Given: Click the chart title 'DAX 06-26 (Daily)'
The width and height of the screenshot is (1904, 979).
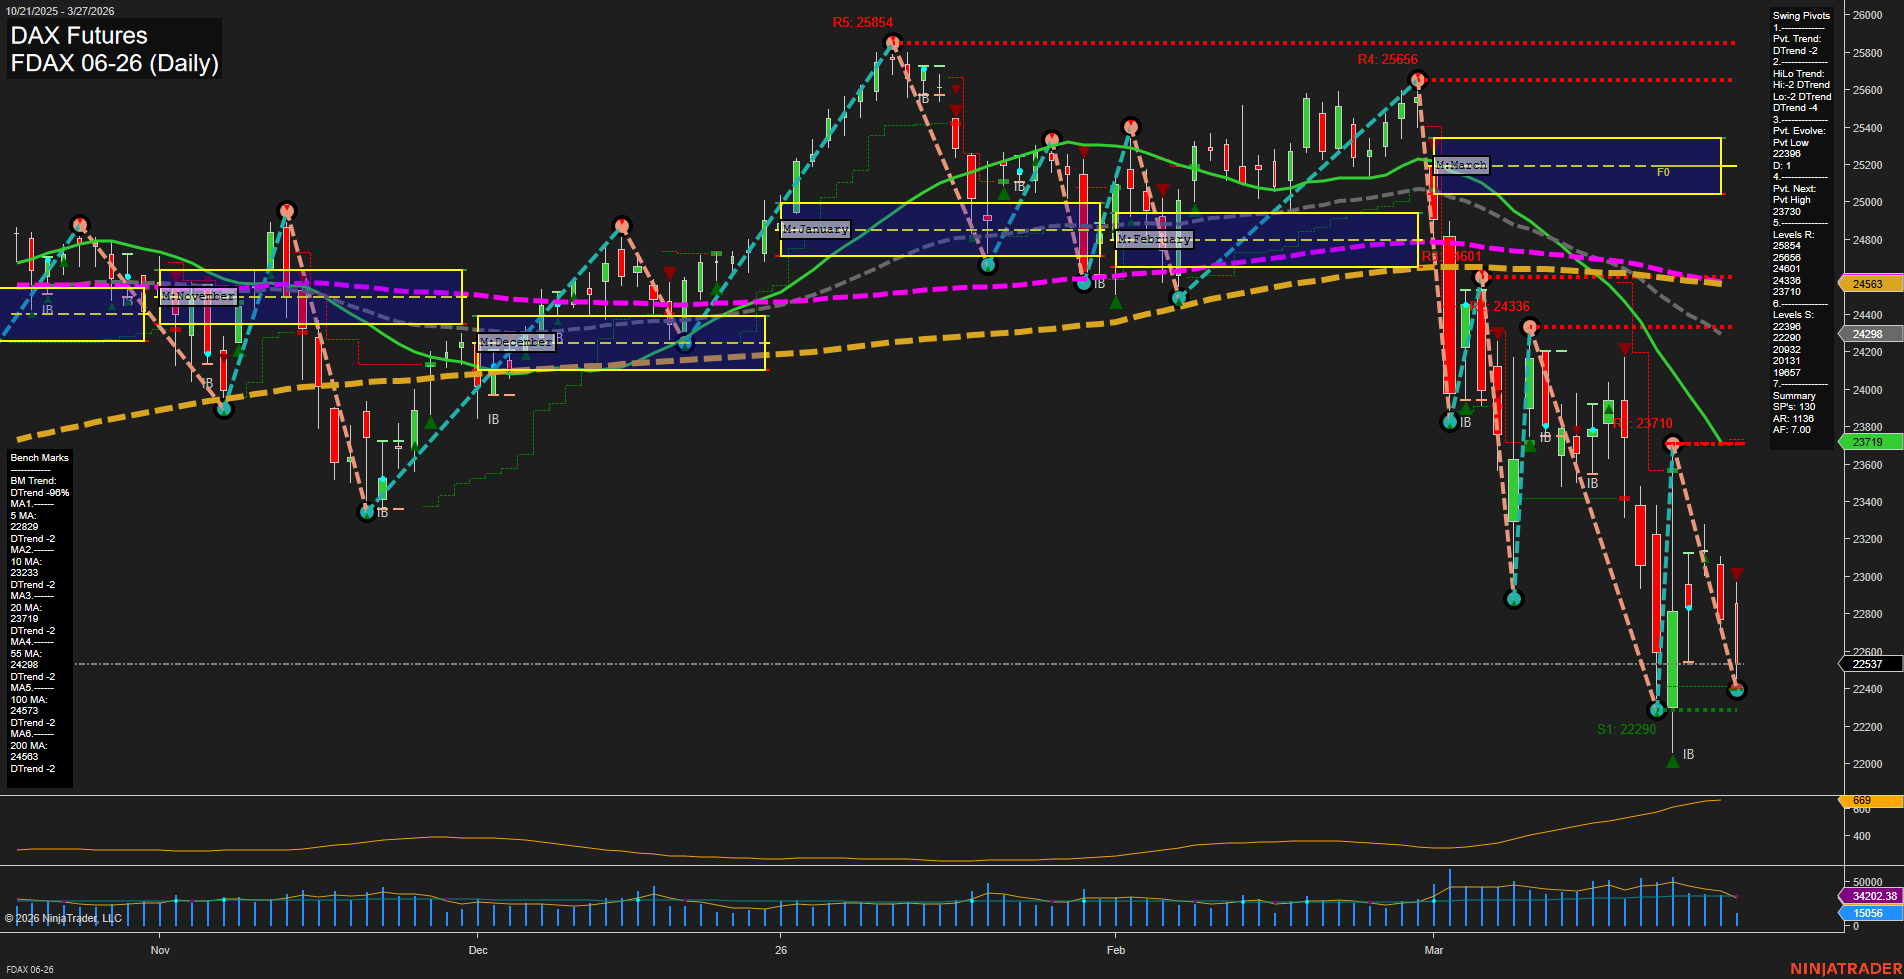Looking at the screenshot, I should click(x=115, y=63).
